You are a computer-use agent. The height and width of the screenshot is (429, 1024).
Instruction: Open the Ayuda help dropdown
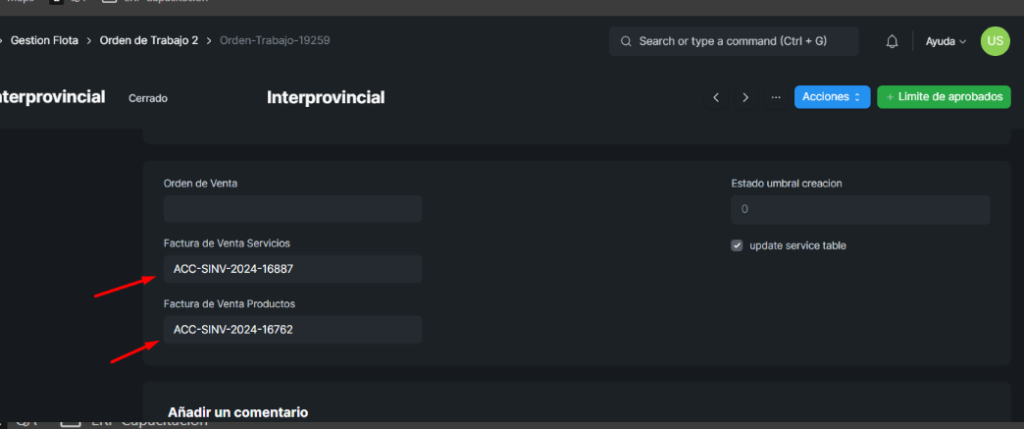(x=946, y=41)
